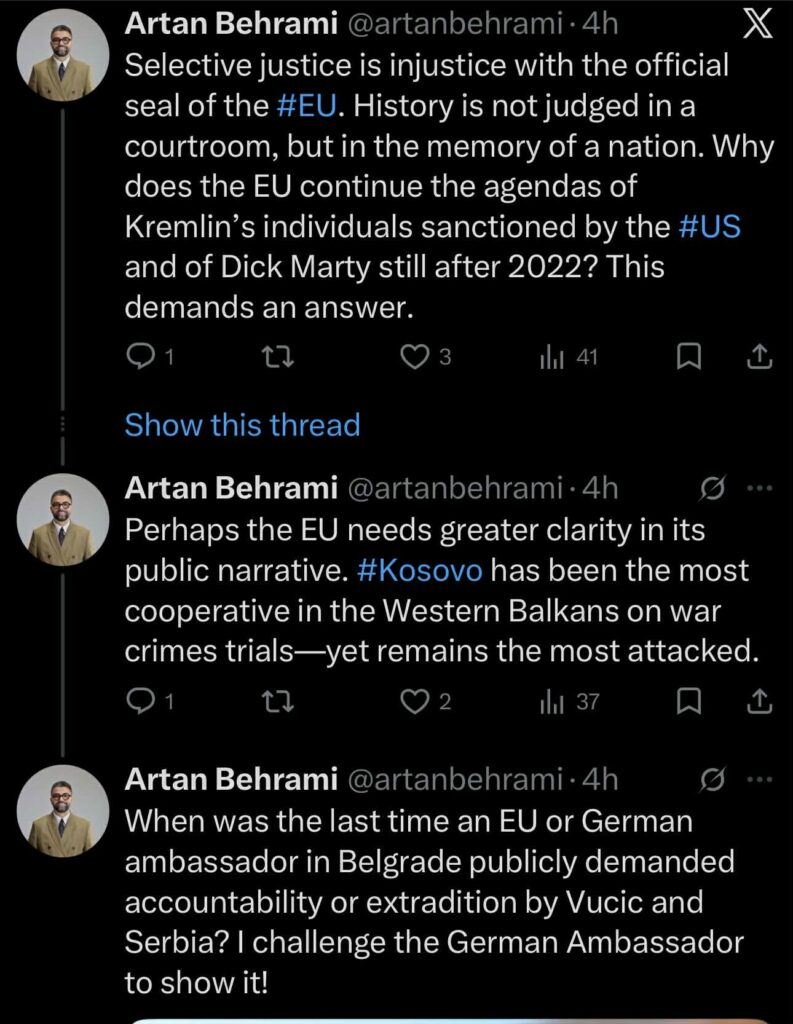Open more options on the German ambassador tweet
Viewport: 793px width, 1024px height.
(760, 780)
